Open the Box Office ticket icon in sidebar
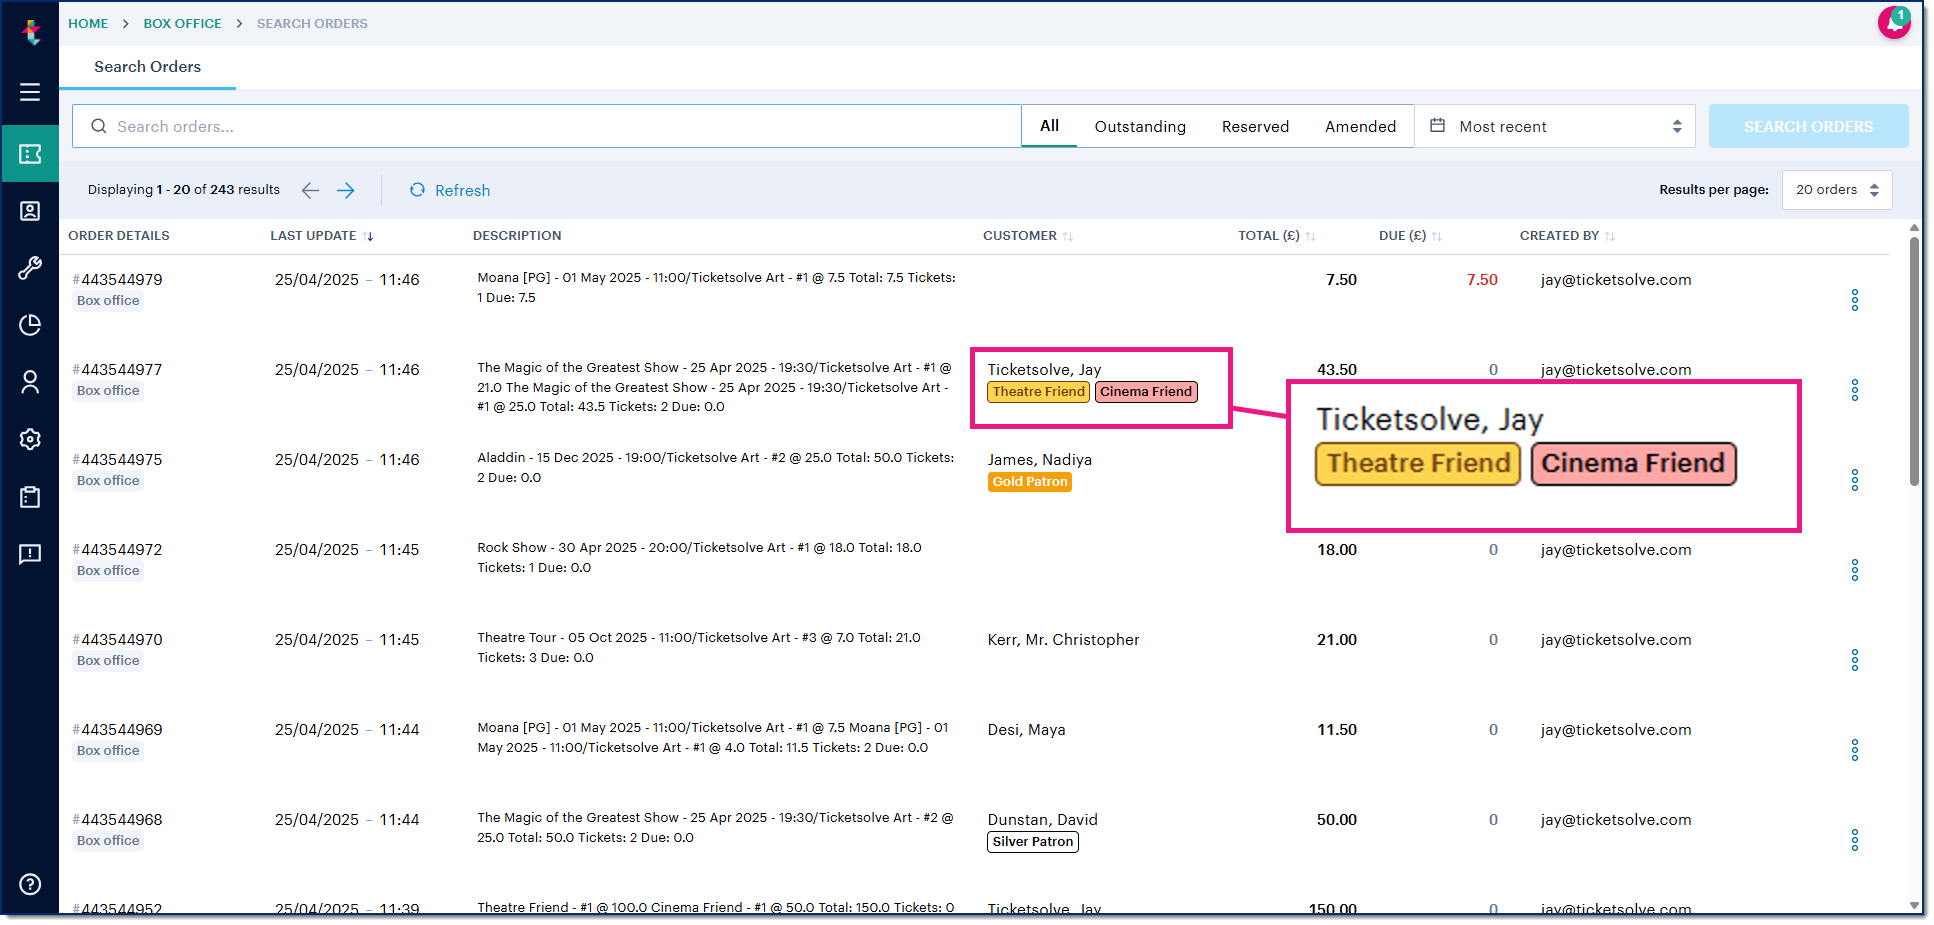Screen dimensions: 1934x925 pos(30,154)
